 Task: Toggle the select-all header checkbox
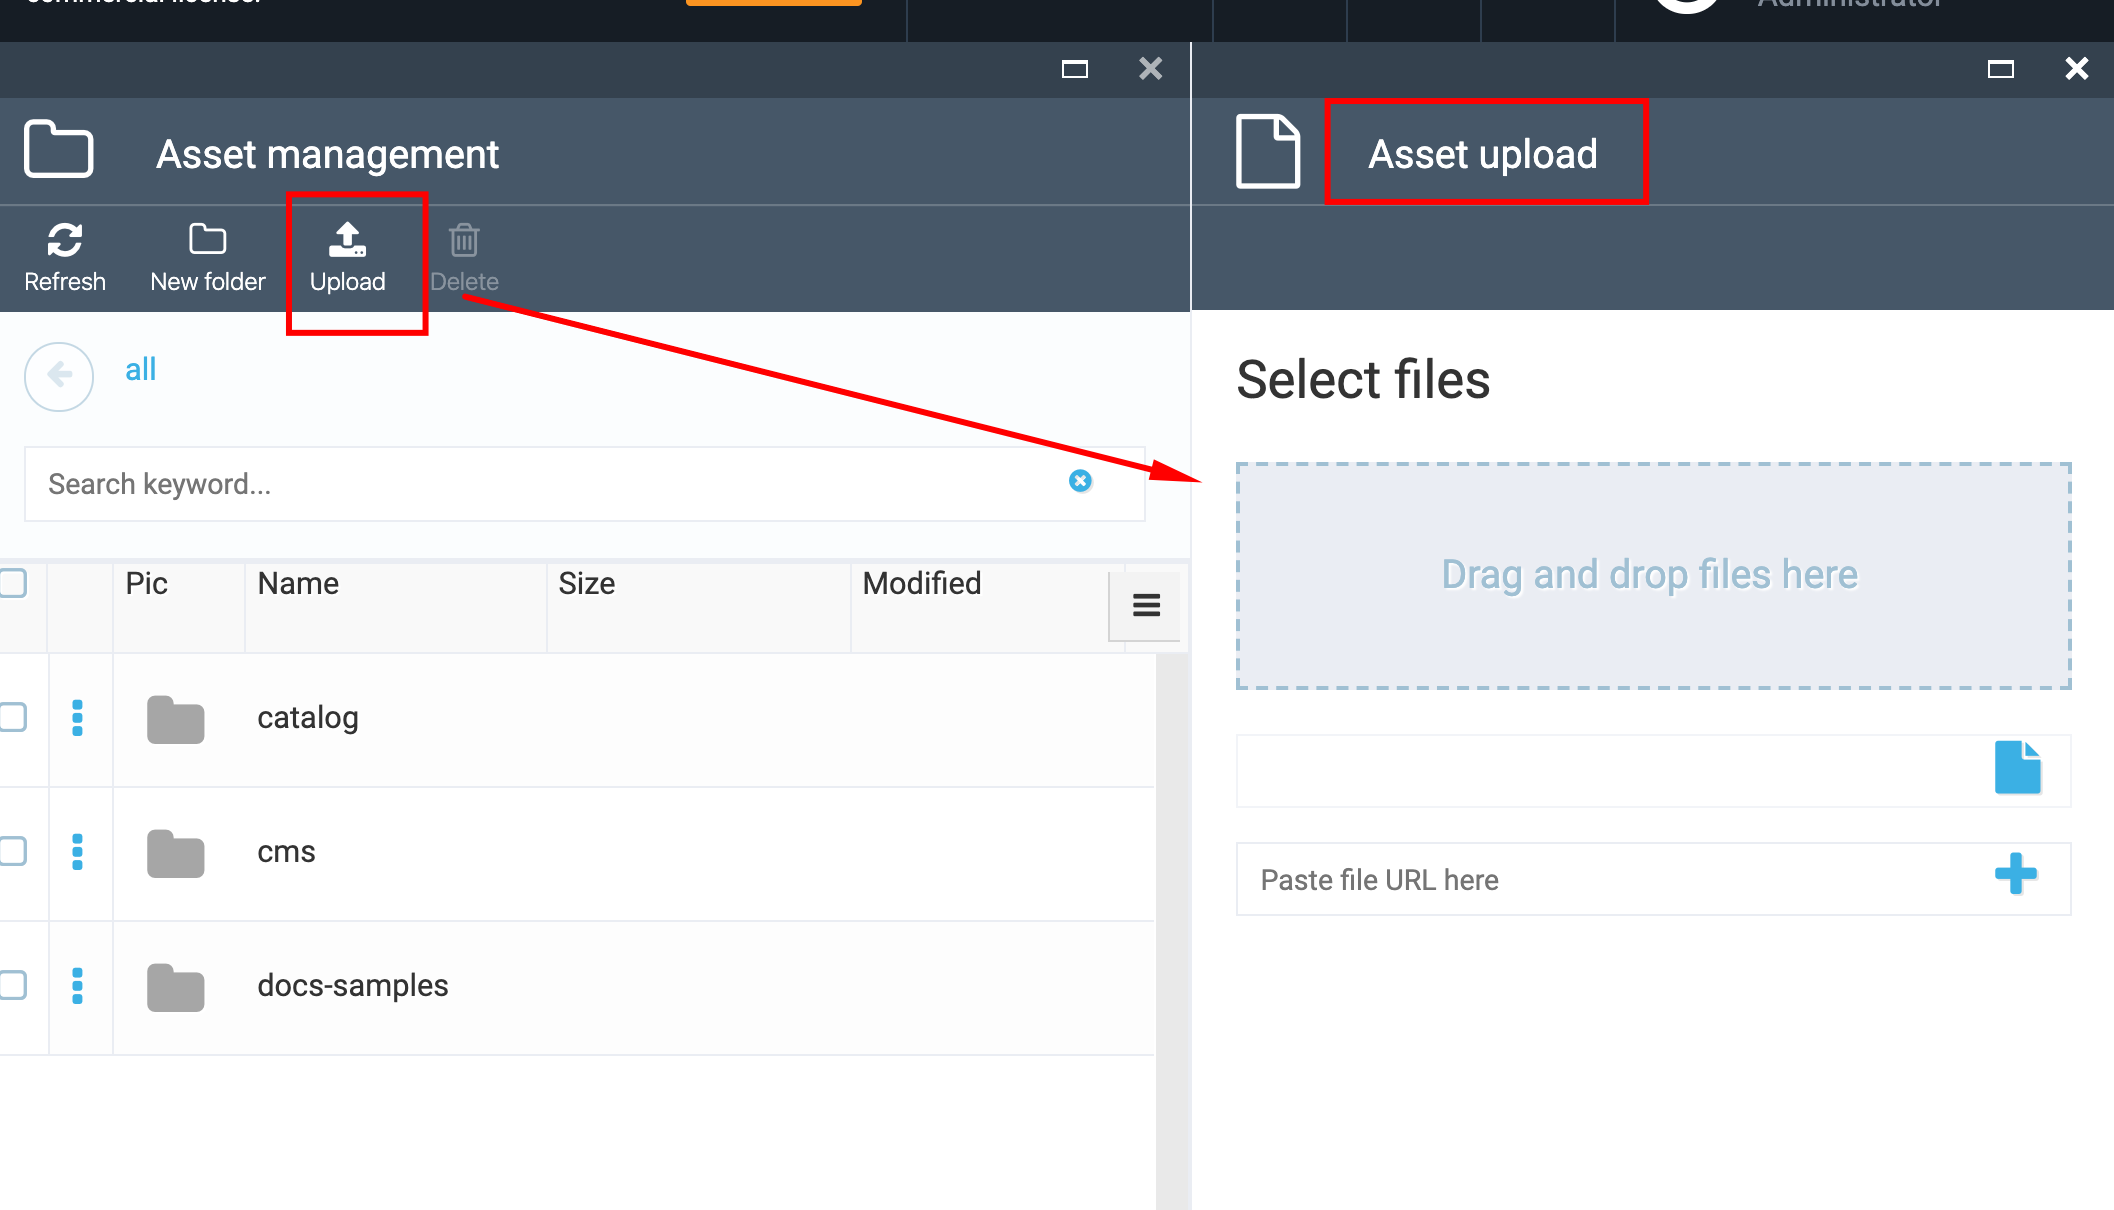12,583
